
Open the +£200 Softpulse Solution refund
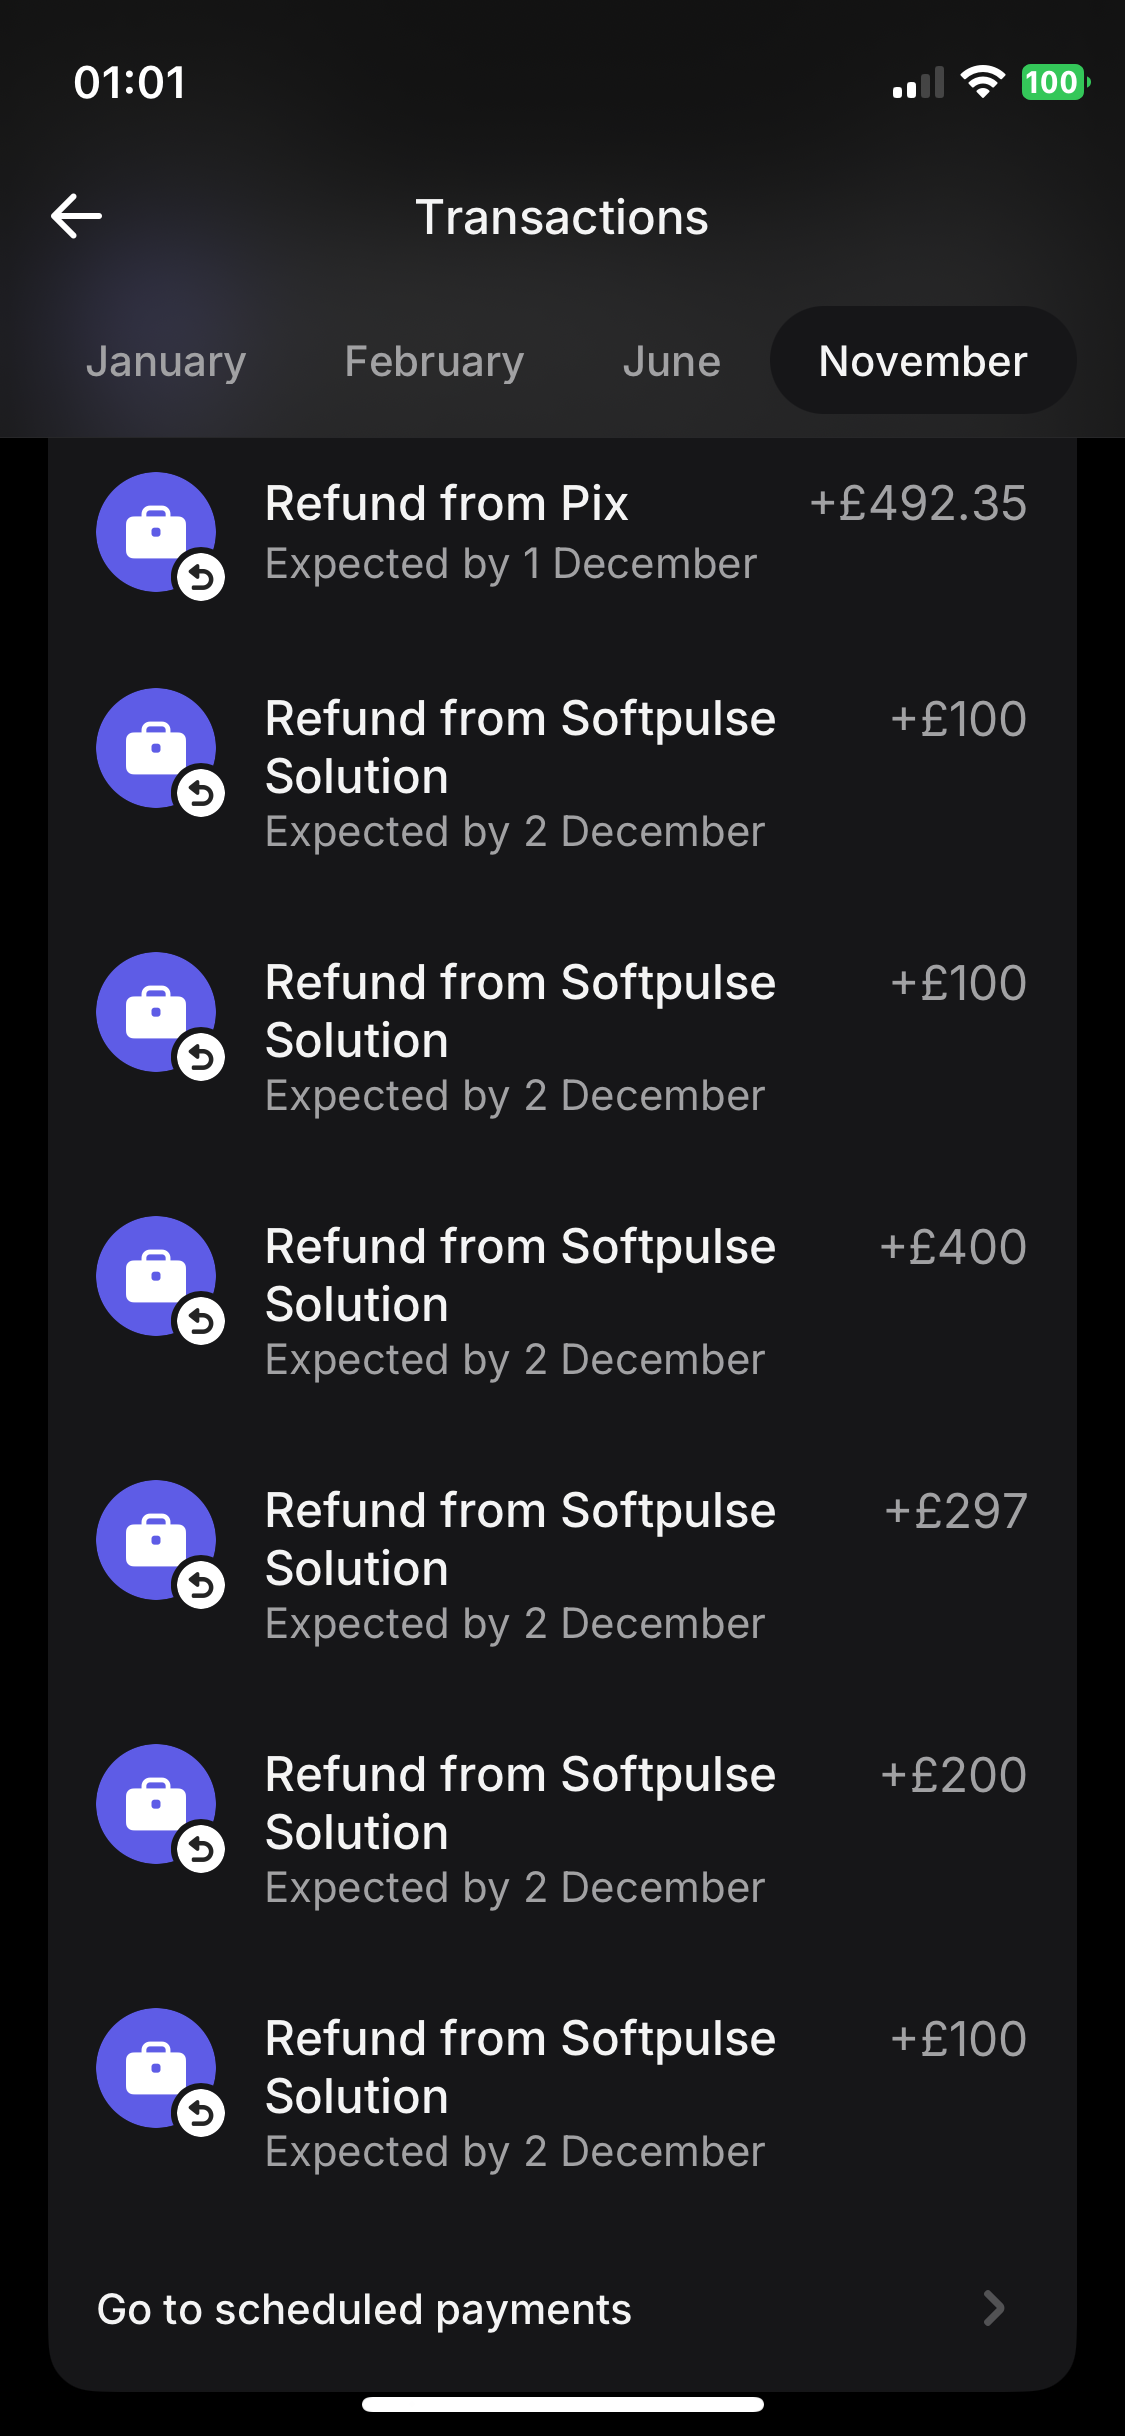pos(520,1830)
